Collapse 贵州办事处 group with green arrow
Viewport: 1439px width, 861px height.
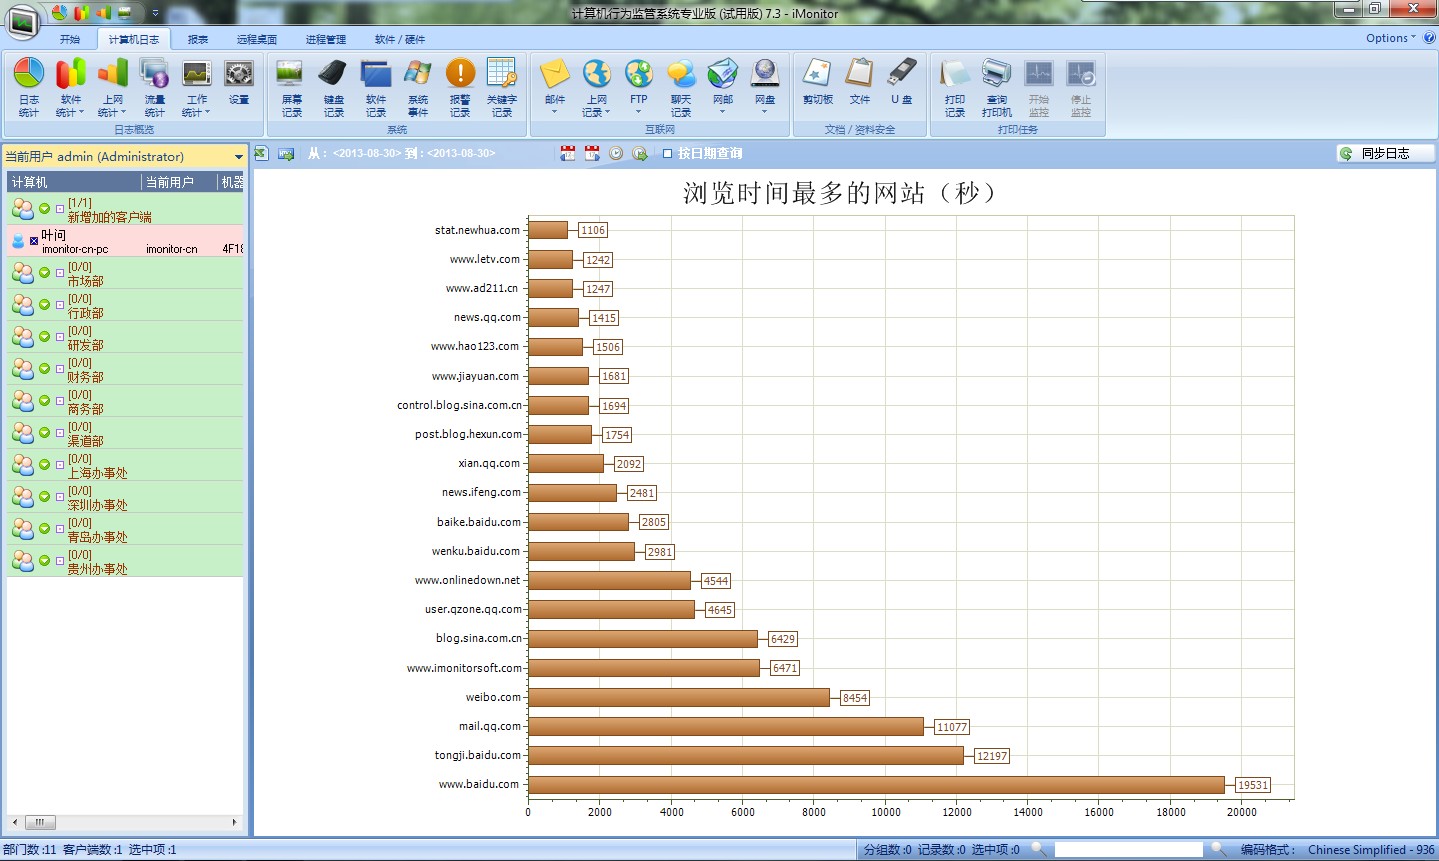point(44,561)
